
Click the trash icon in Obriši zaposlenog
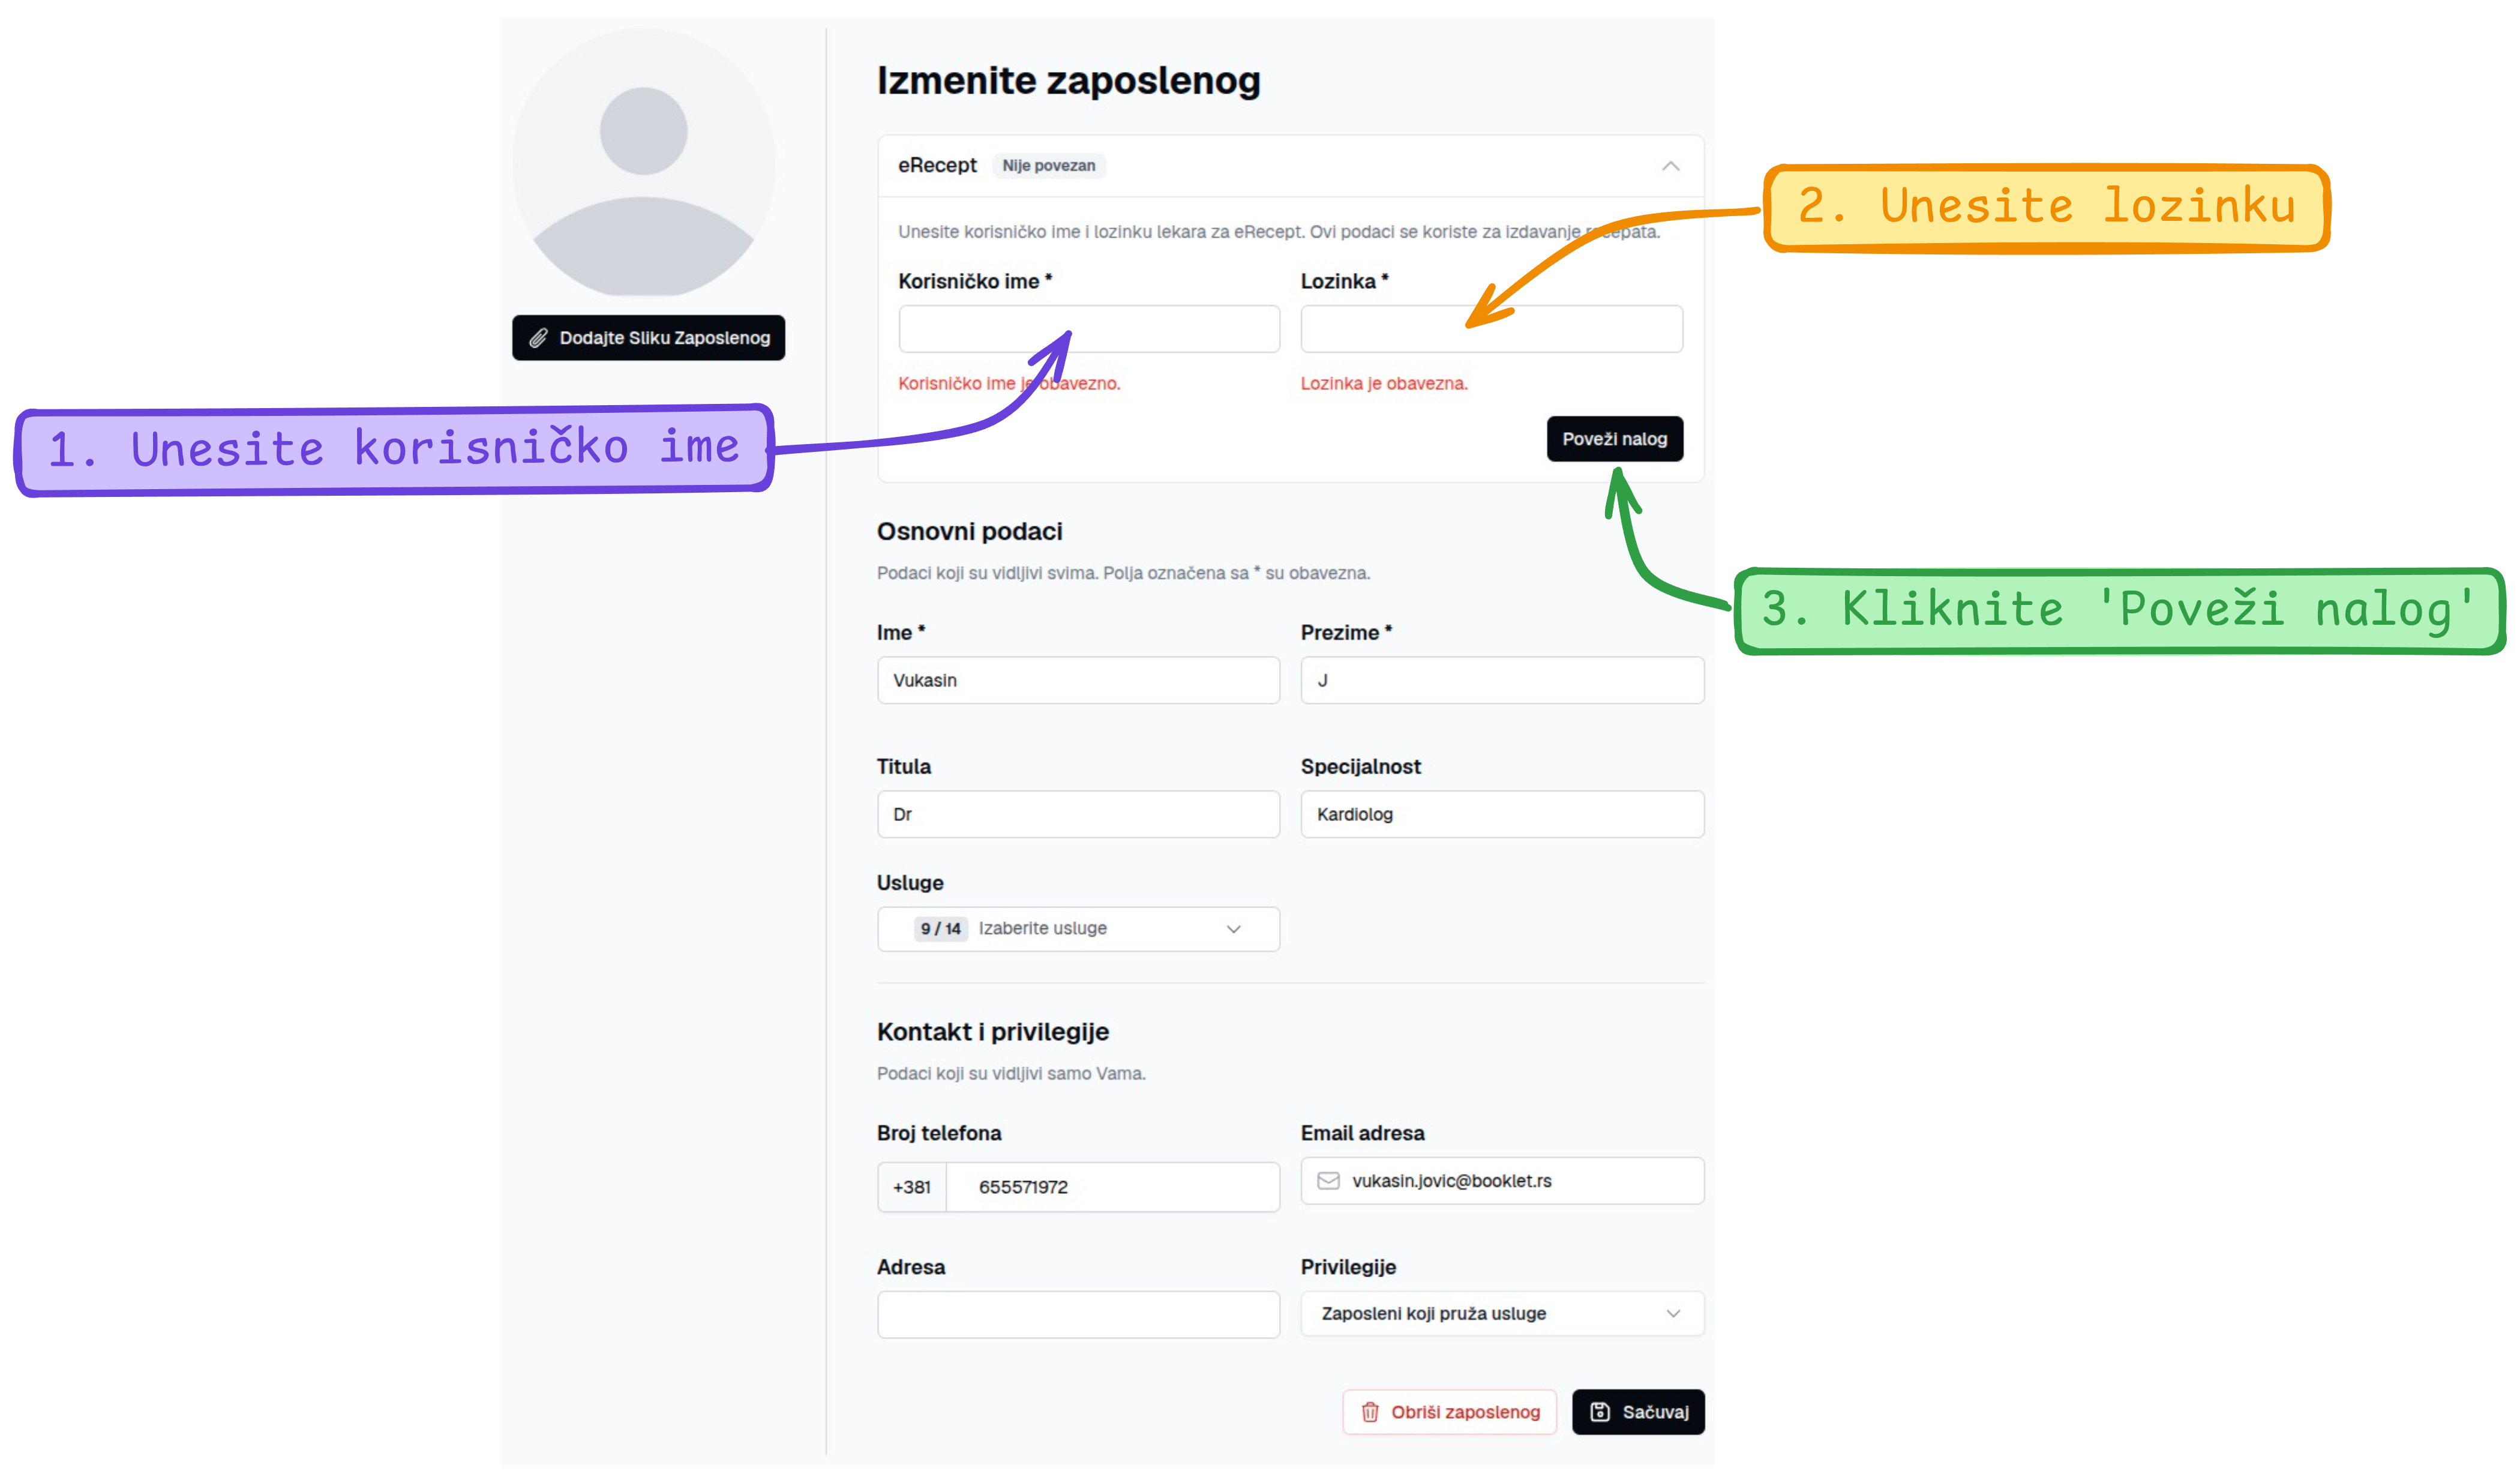click(1369, 1411)
